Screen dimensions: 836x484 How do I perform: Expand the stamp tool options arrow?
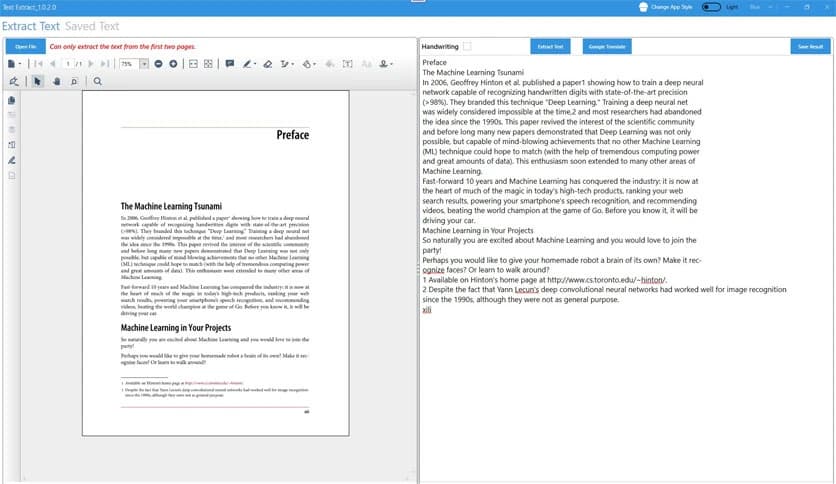[391, 64]
